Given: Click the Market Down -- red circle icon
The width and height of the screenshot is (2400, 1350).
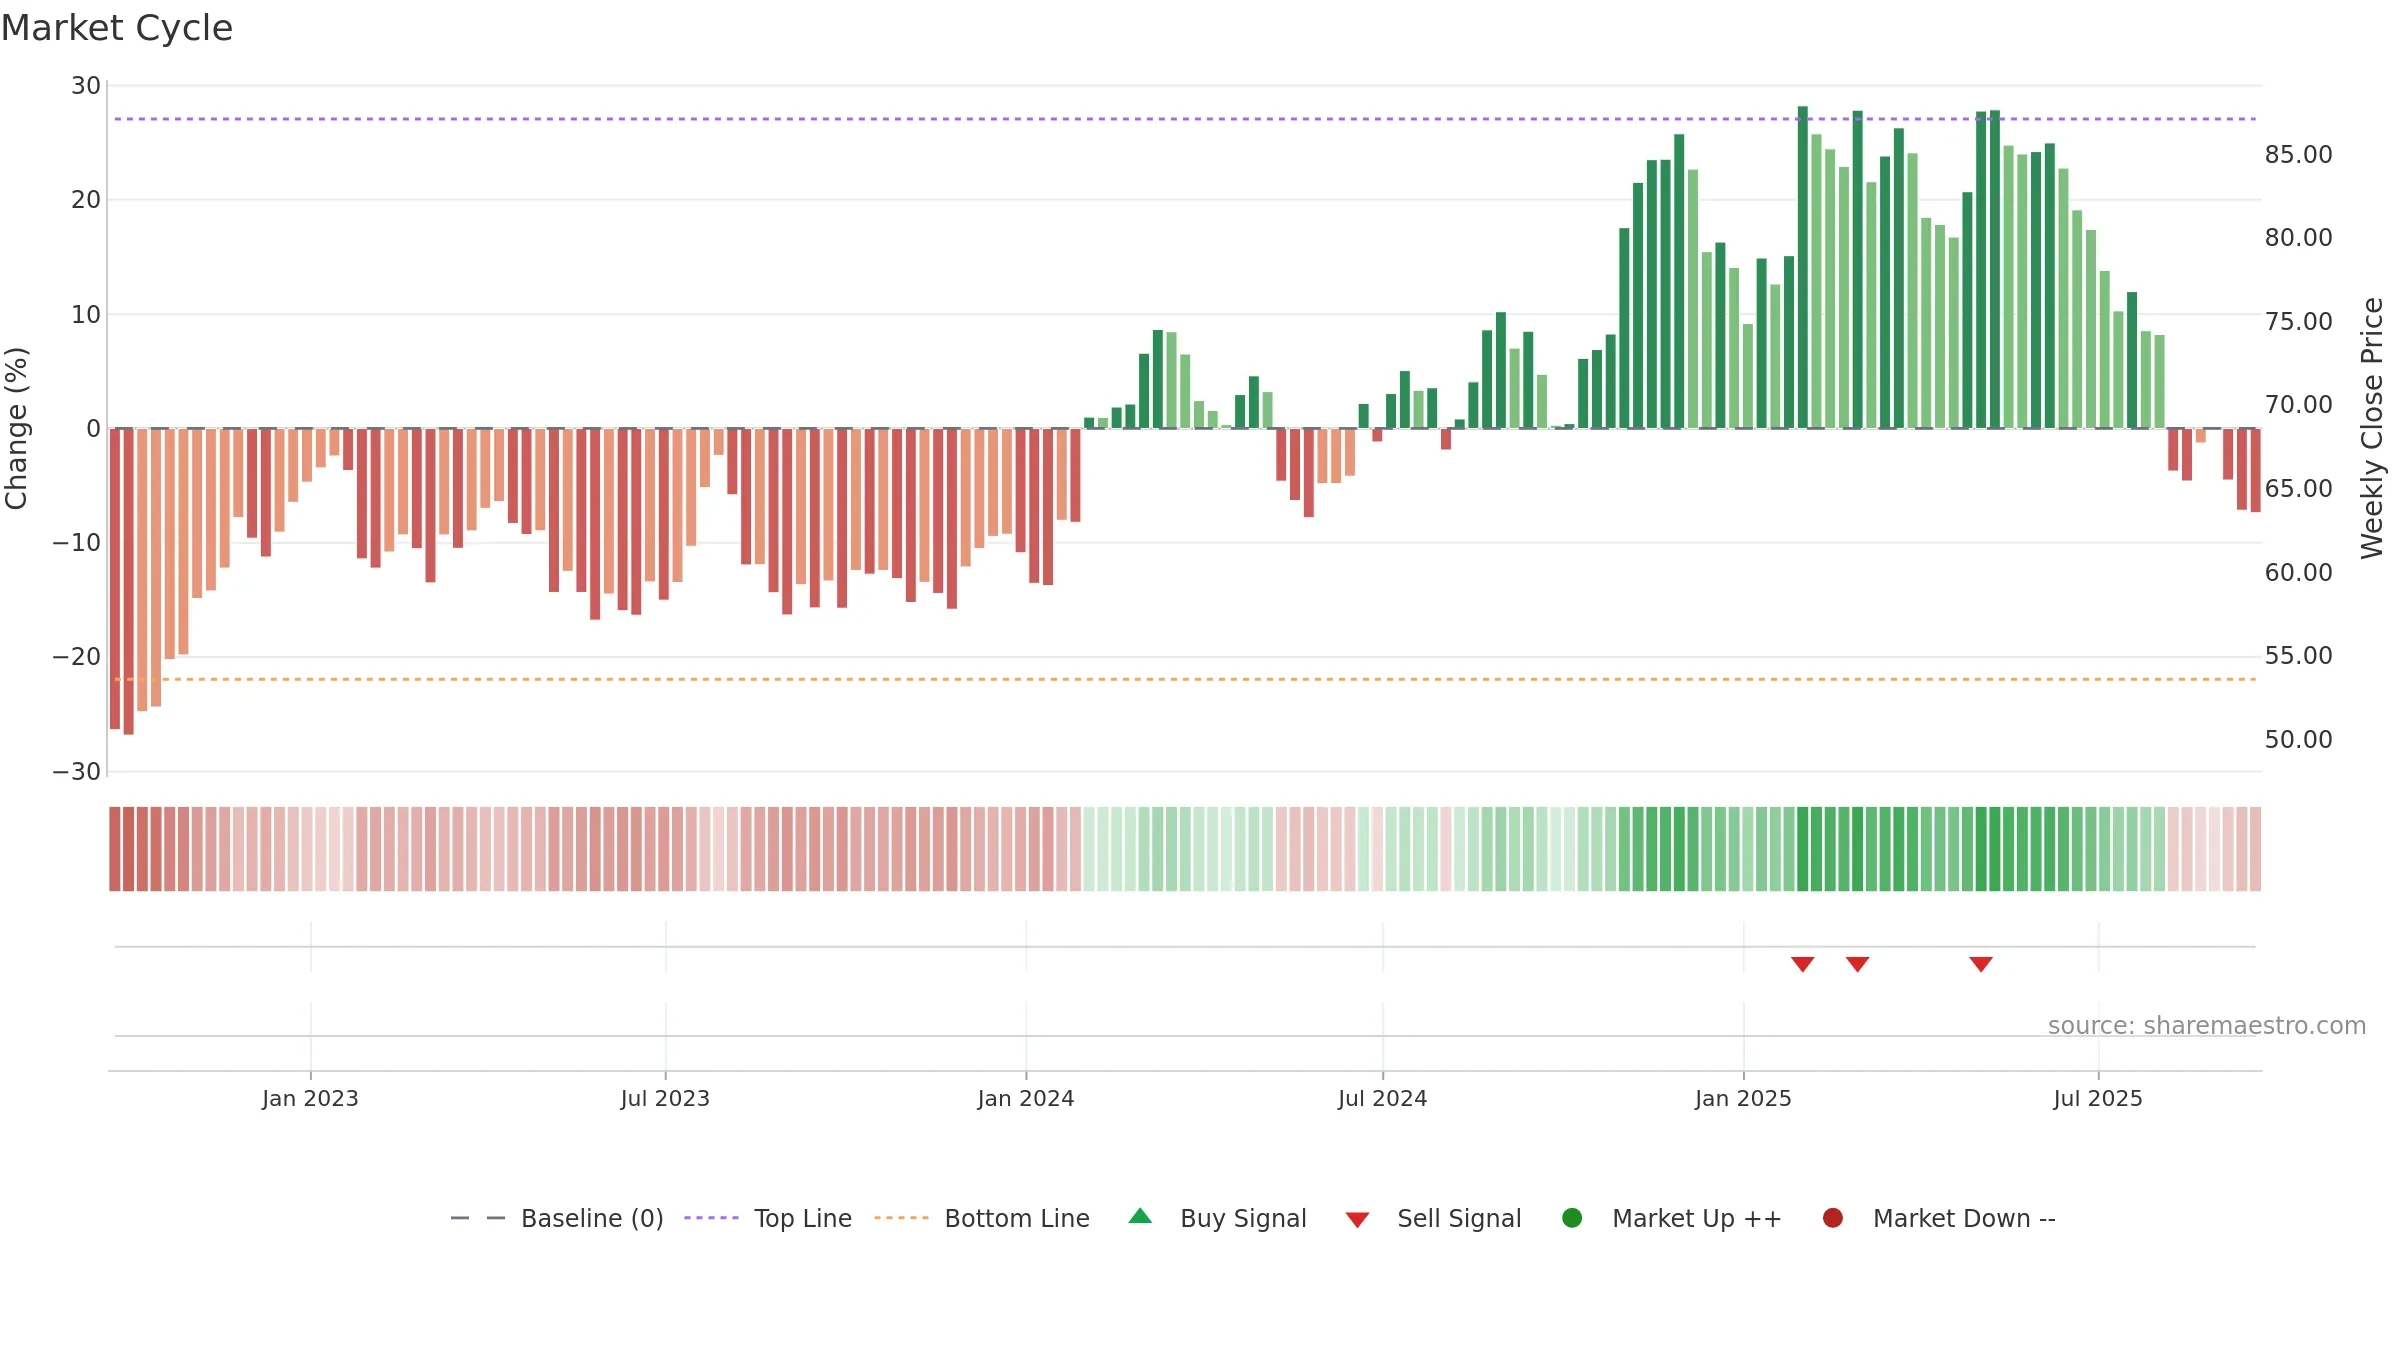Looking at the screenshot, I should 1833,1218.
